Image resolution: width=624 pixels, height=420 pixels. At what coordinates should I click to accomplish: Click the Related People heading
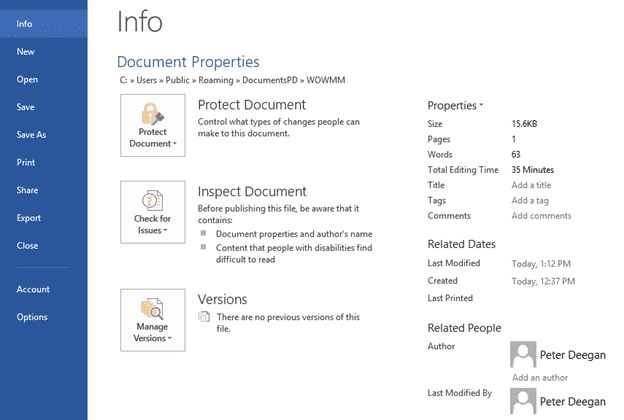tap(464, 328)
